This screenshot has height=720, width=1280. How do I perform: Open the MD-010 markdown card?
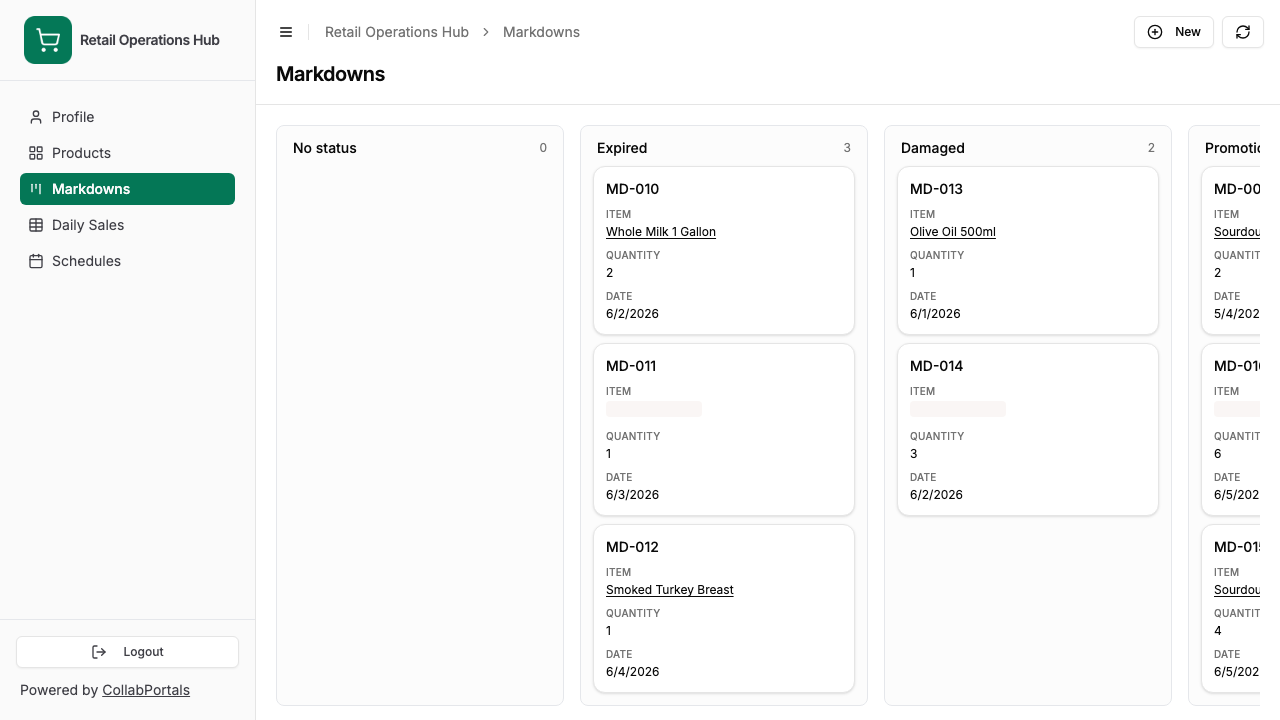(724, 251)
